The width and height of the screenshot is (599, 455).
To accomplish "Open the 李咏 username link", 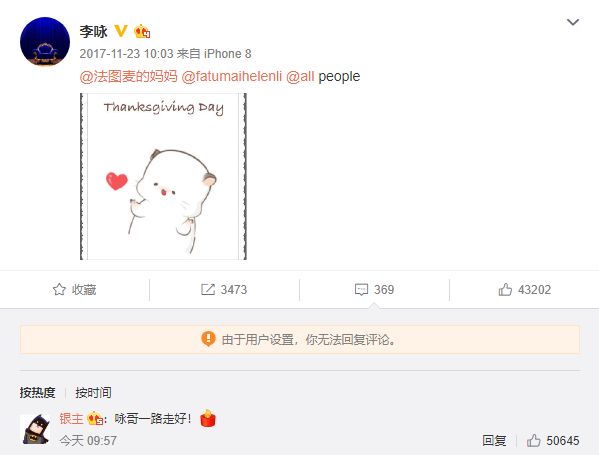I will point(94,31).
